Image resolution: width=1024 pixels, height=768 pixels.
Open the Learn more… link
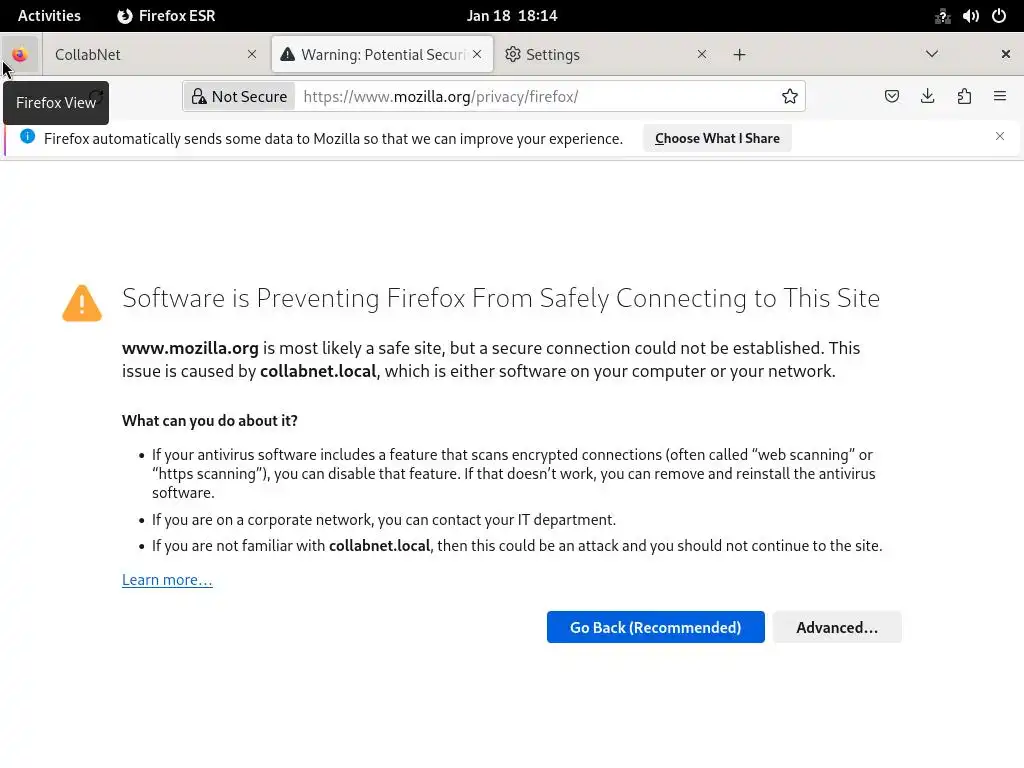coord(167,580)
